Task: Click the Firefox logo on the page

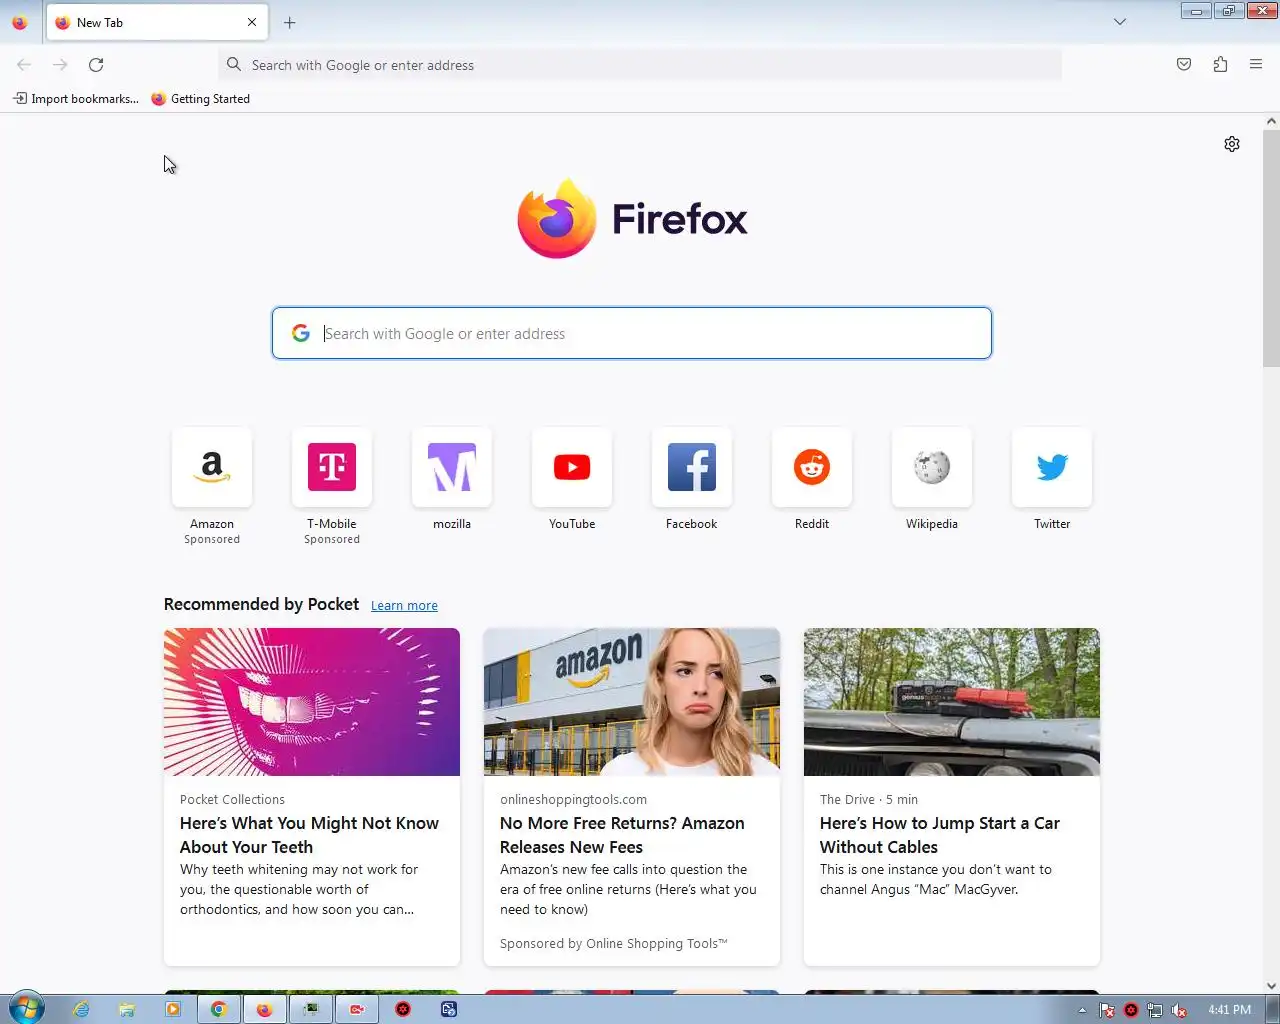Action: [x=632, y=218]
